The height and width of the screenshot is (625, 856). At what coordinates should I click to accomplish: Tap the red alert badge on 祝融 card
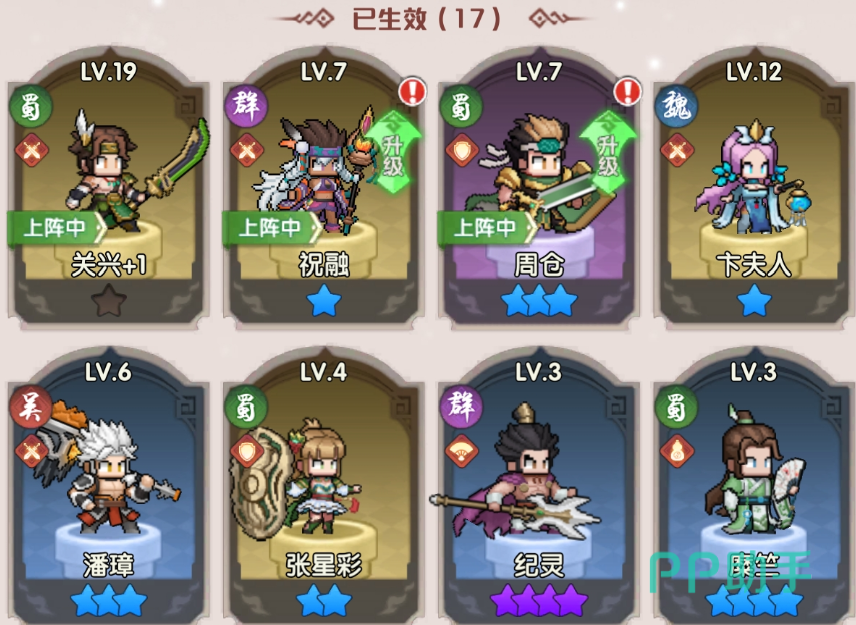(x=413, y=92)
